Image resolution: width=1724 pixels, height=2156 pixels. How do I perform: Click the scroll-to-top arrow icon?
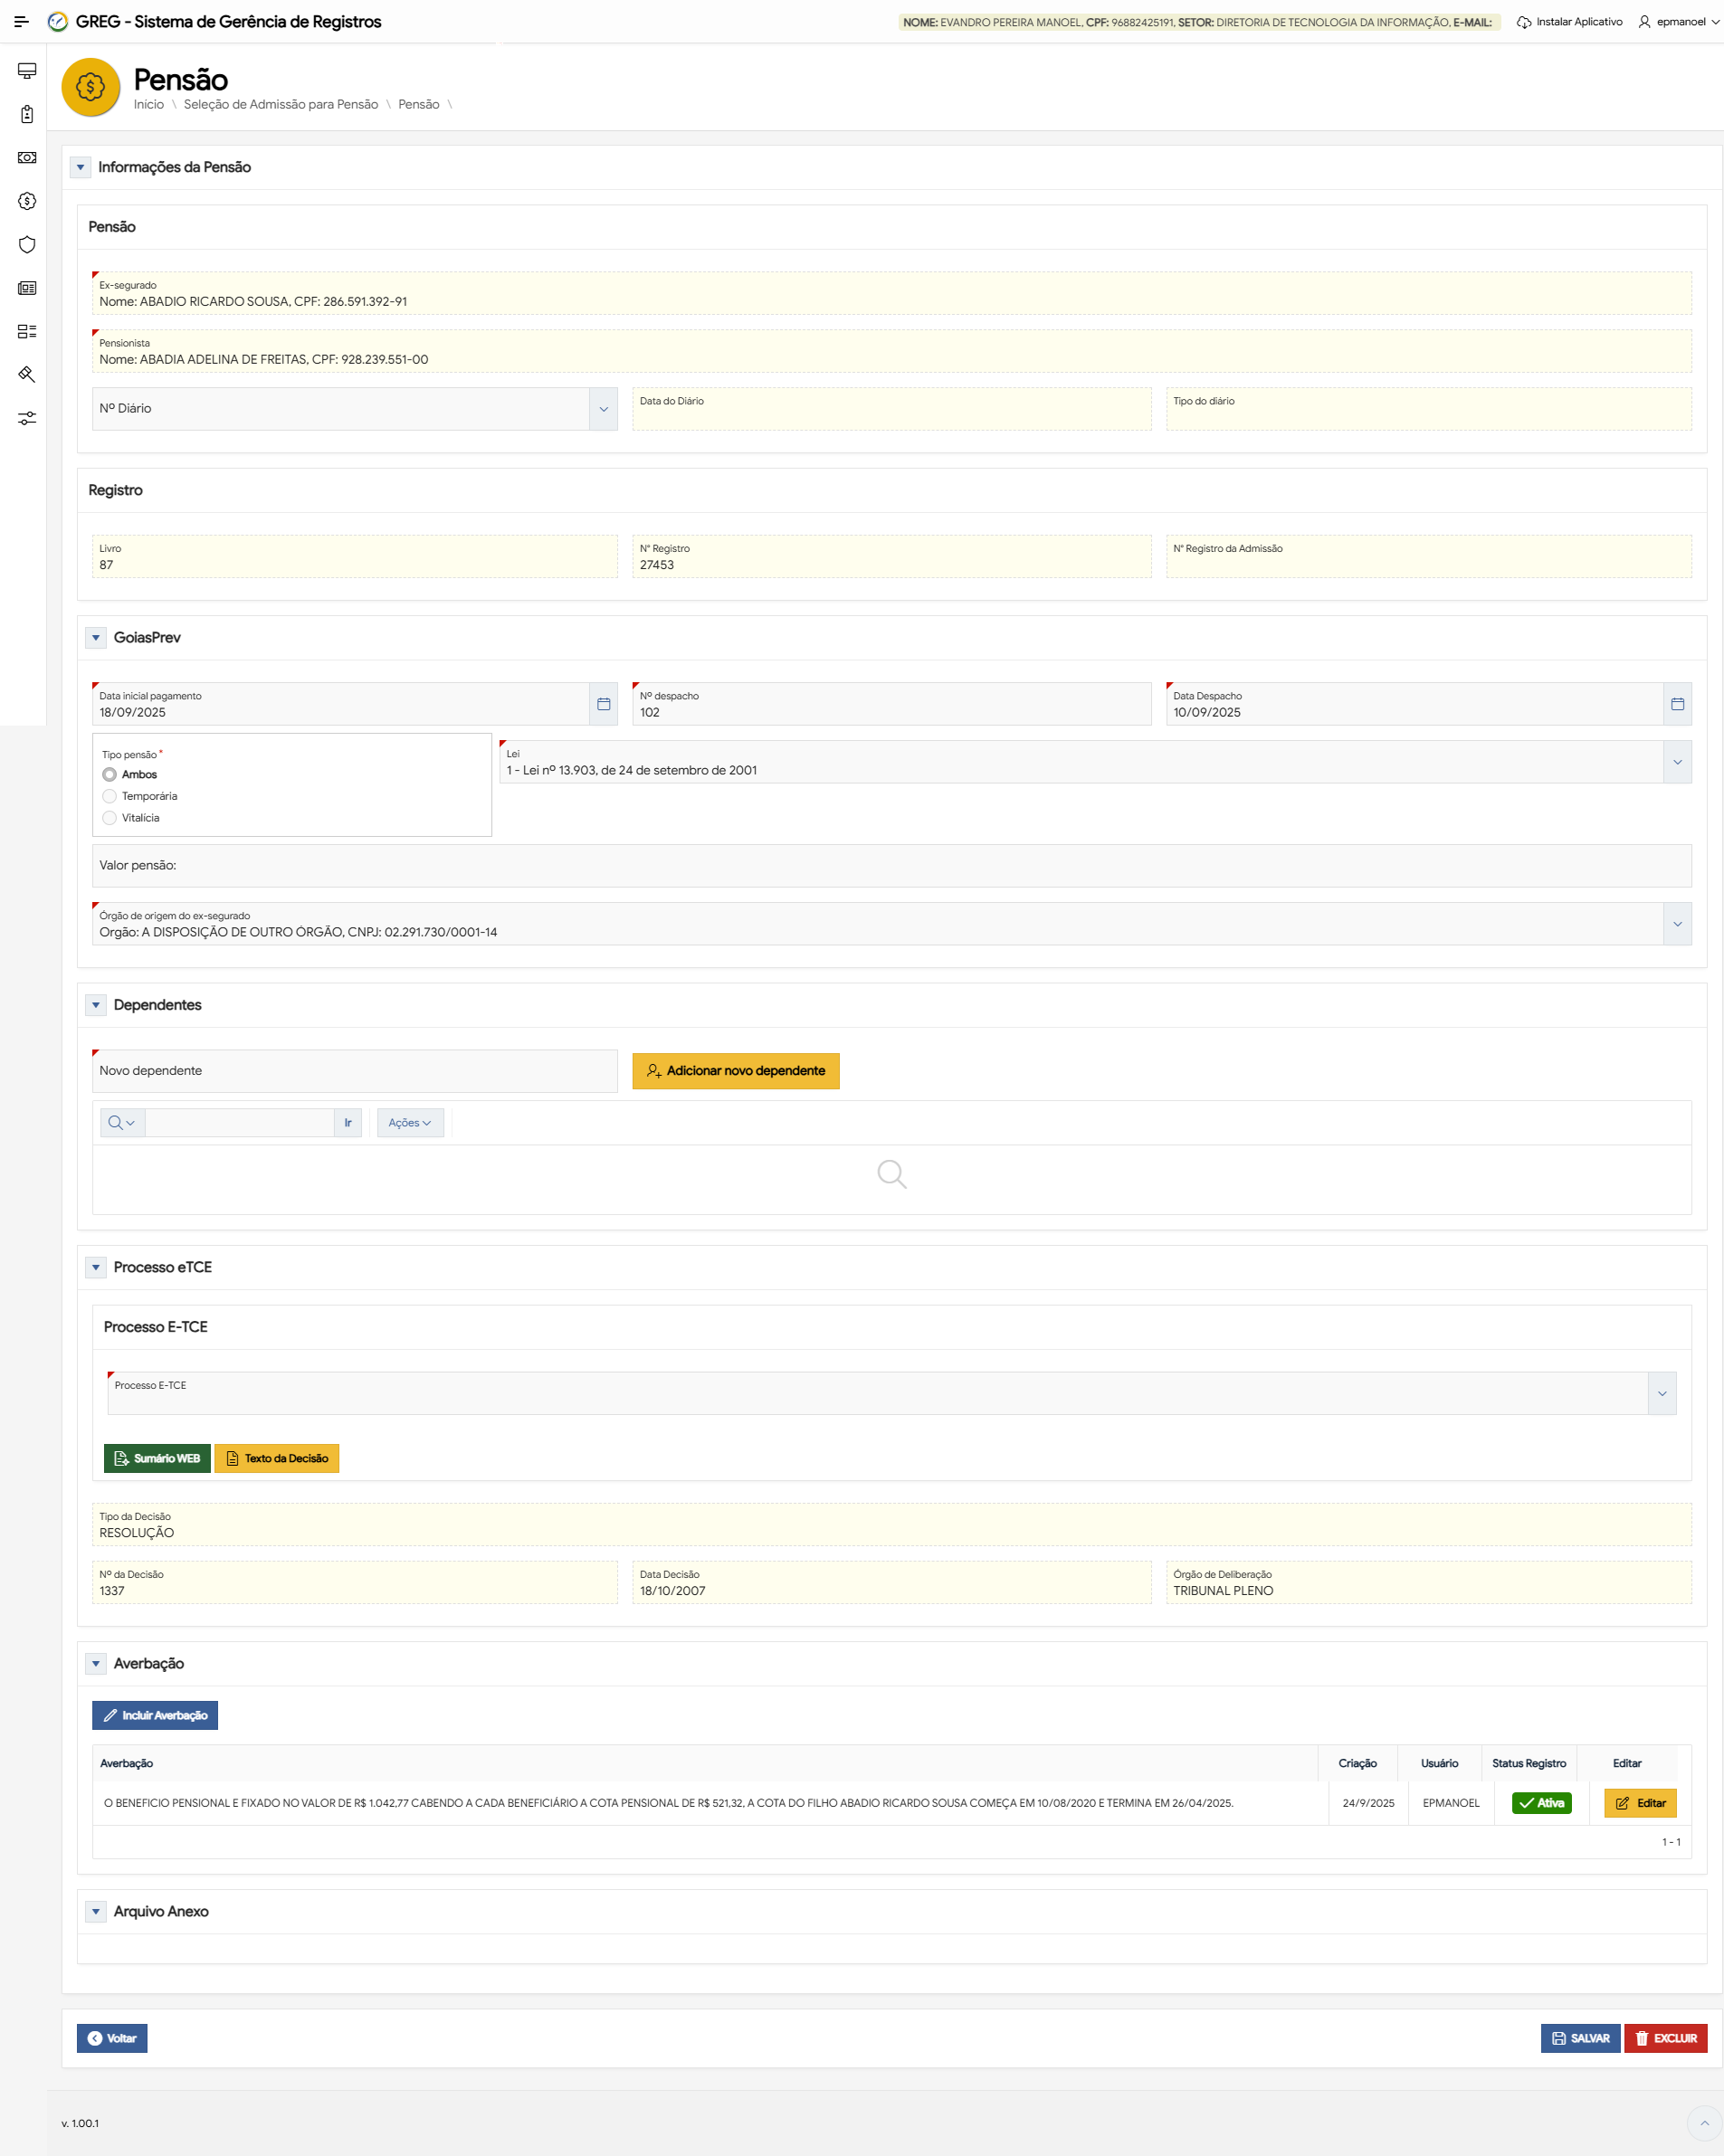(x=1704, y=2122)
